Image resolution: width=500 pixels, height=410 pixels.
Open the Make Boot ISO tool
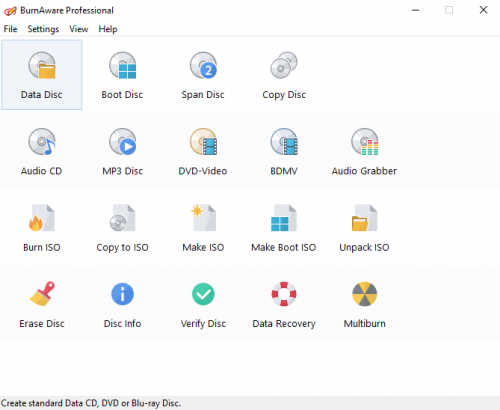click(x=284, y=227)
